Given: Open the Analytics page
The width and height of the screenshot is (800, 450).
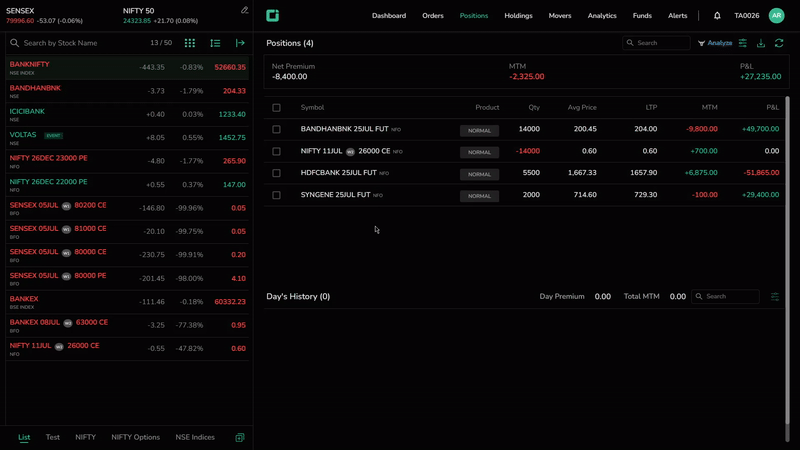Looking at the screenshot, I should (602, 16).
